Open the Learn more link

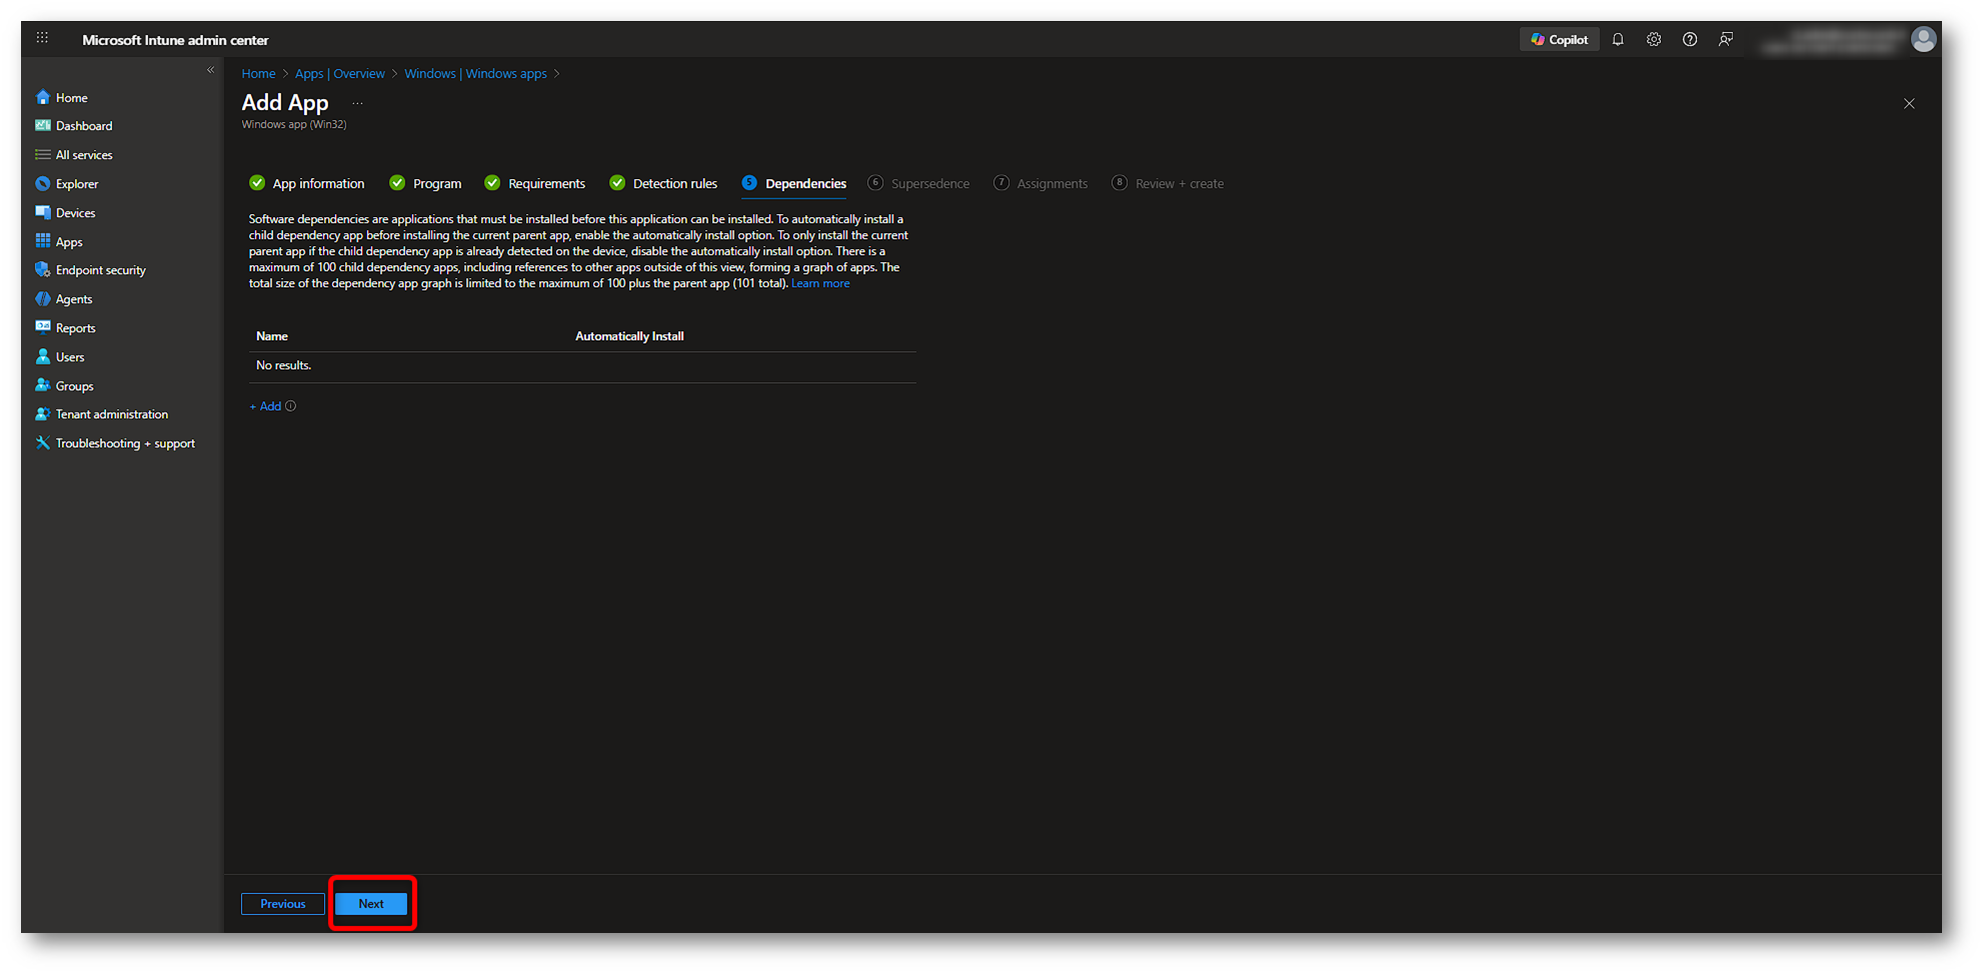point(821,283)
